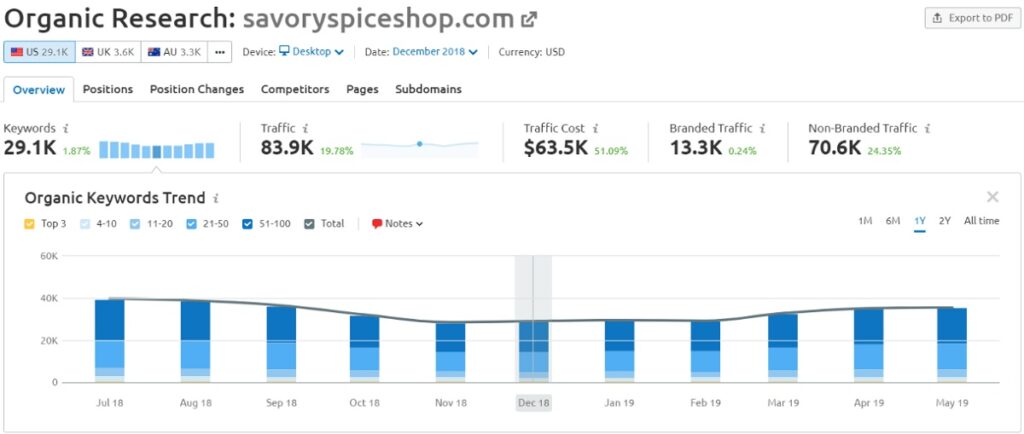This screenshot has width=1024, height=434.
Task: Click the 29.1K keywords value
Action: 30,148
